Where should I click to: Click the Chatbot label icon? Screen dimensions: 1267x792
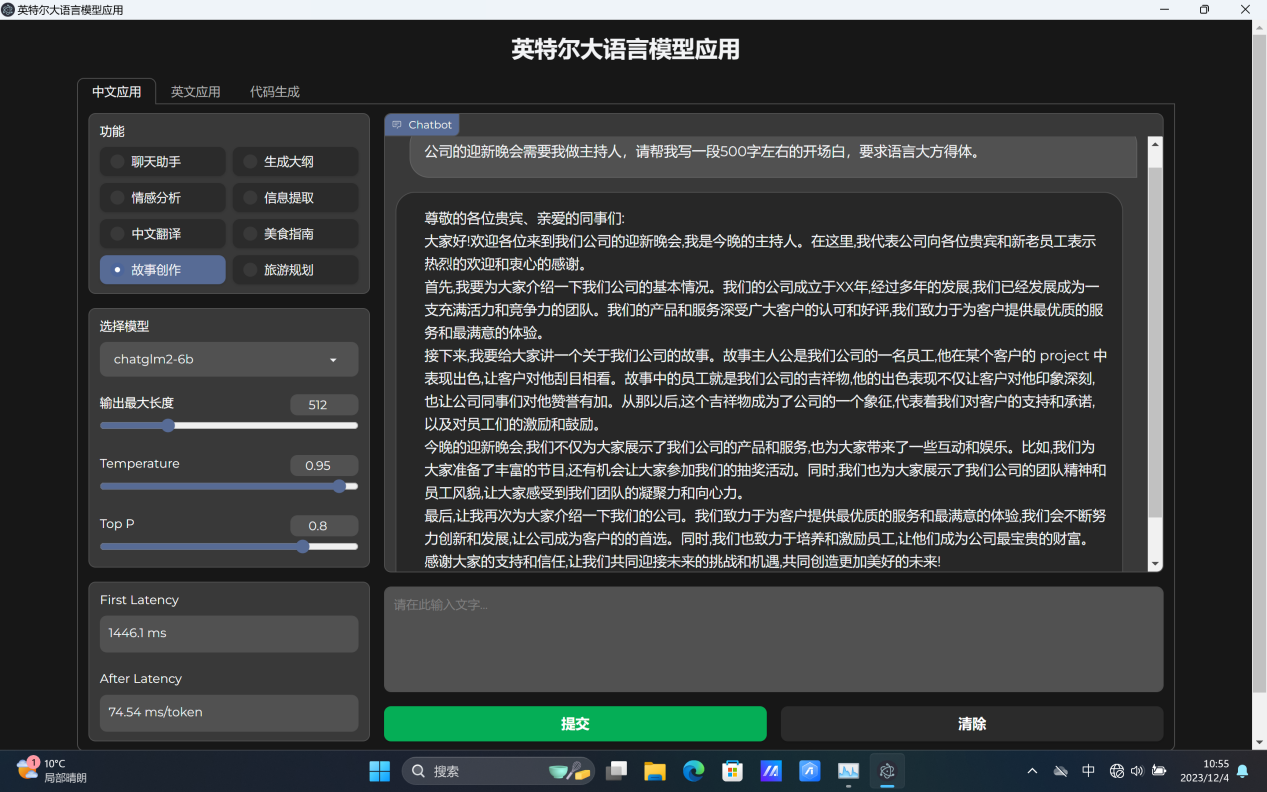pyautogui.click(x=397, y=125)
